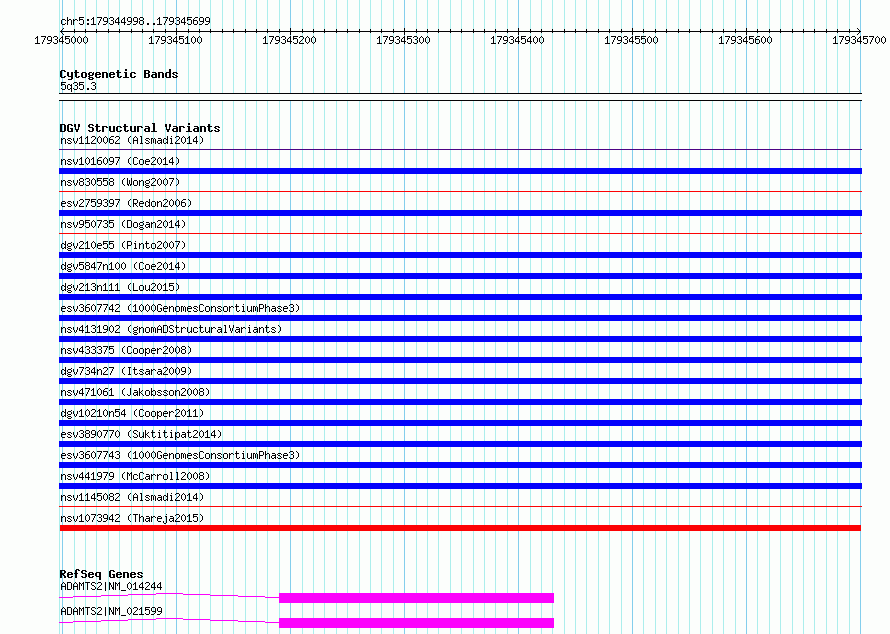Click ruler position 179345300

(404, 40)
